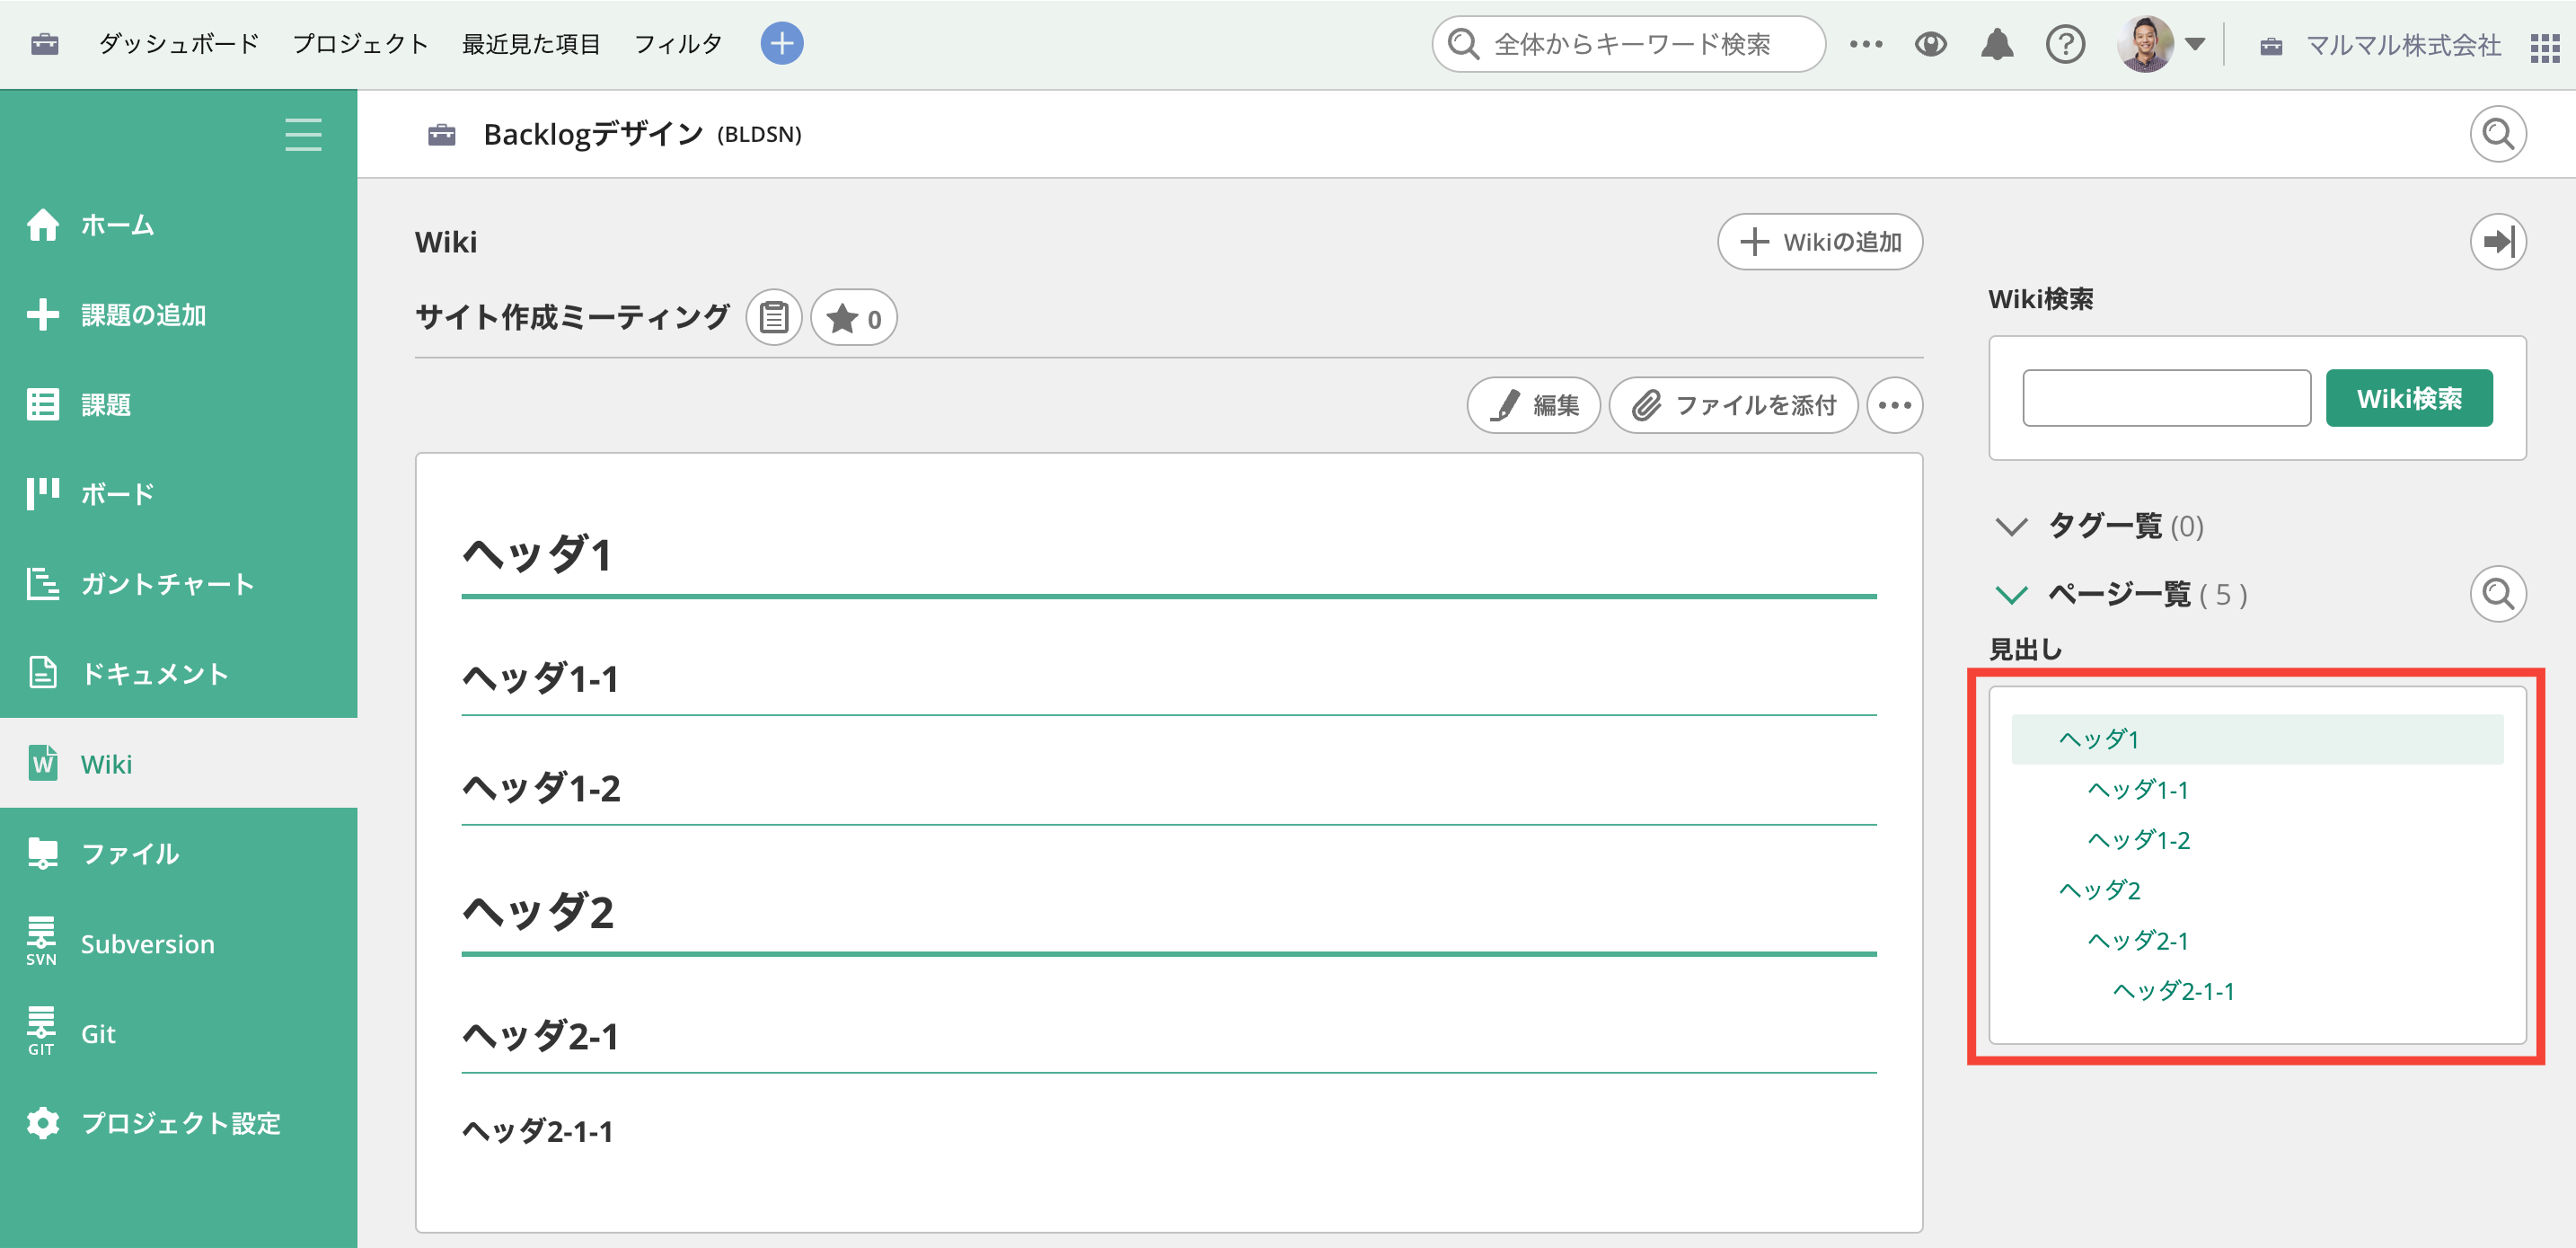Screen dimensions: 2576x1248
Task: Open 最近見た項目 menu
Action: tap(531, 44)
